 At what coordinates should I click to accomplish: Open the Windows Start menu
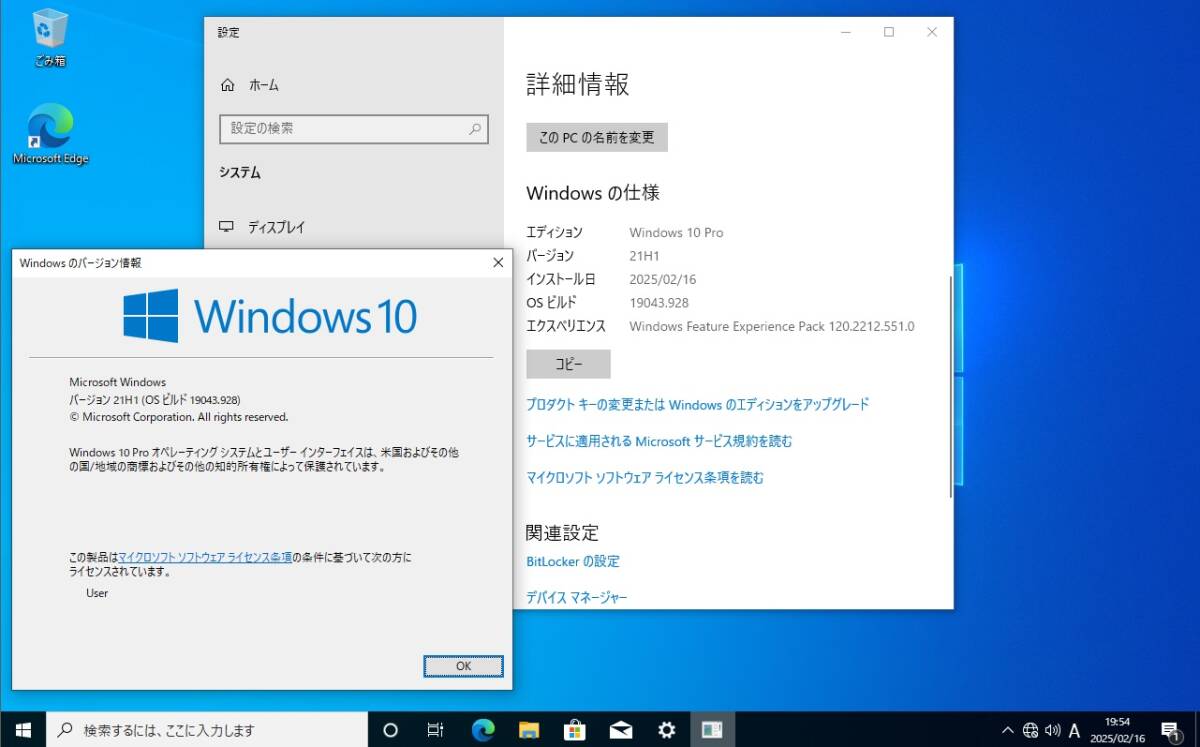23,729
